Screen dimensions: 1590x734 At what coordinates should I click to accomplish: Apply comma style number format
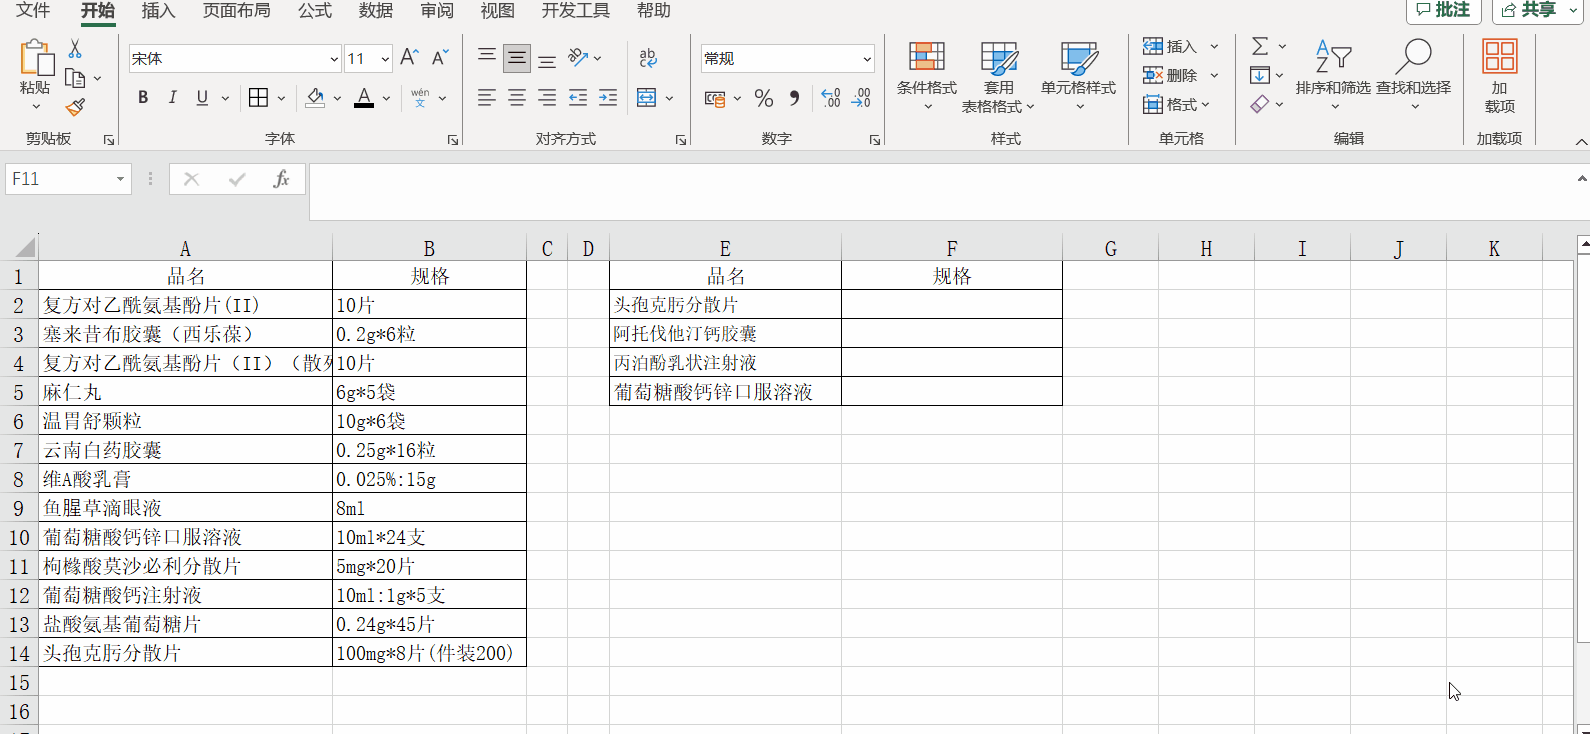[795, 97]
